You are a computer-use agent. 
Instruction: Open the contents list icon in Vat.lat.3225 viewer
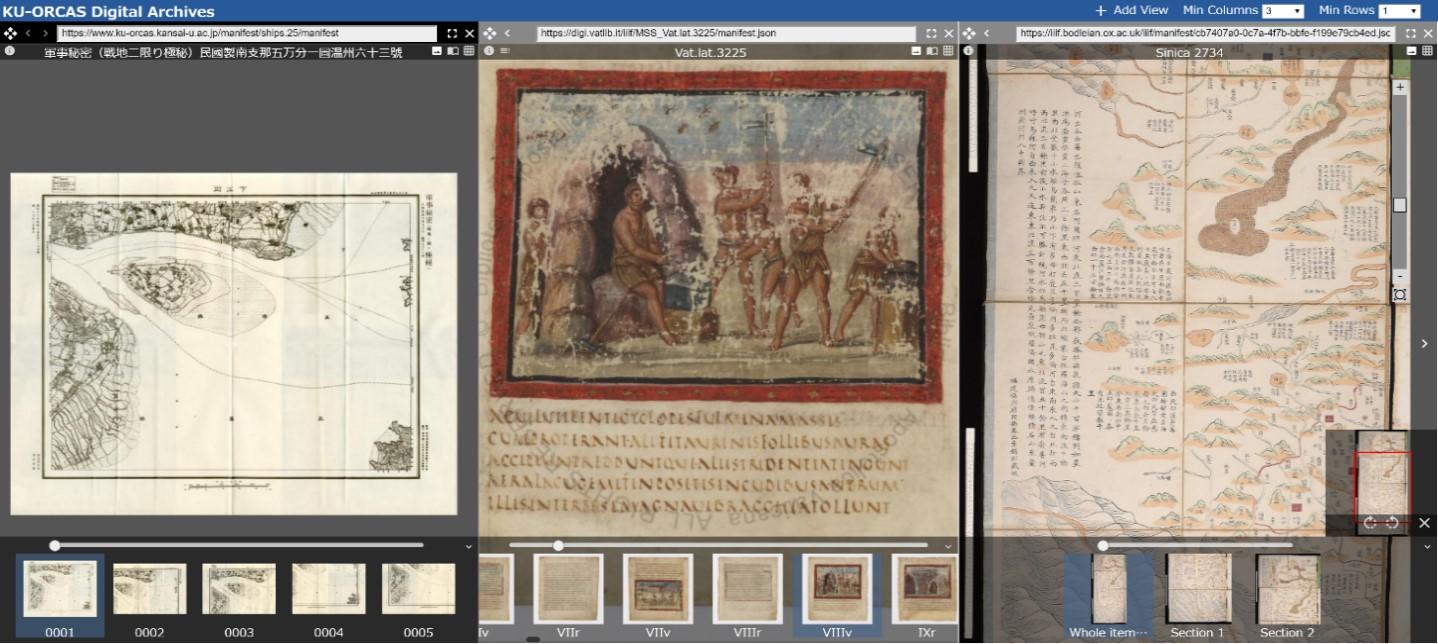(x=505, y=51)
